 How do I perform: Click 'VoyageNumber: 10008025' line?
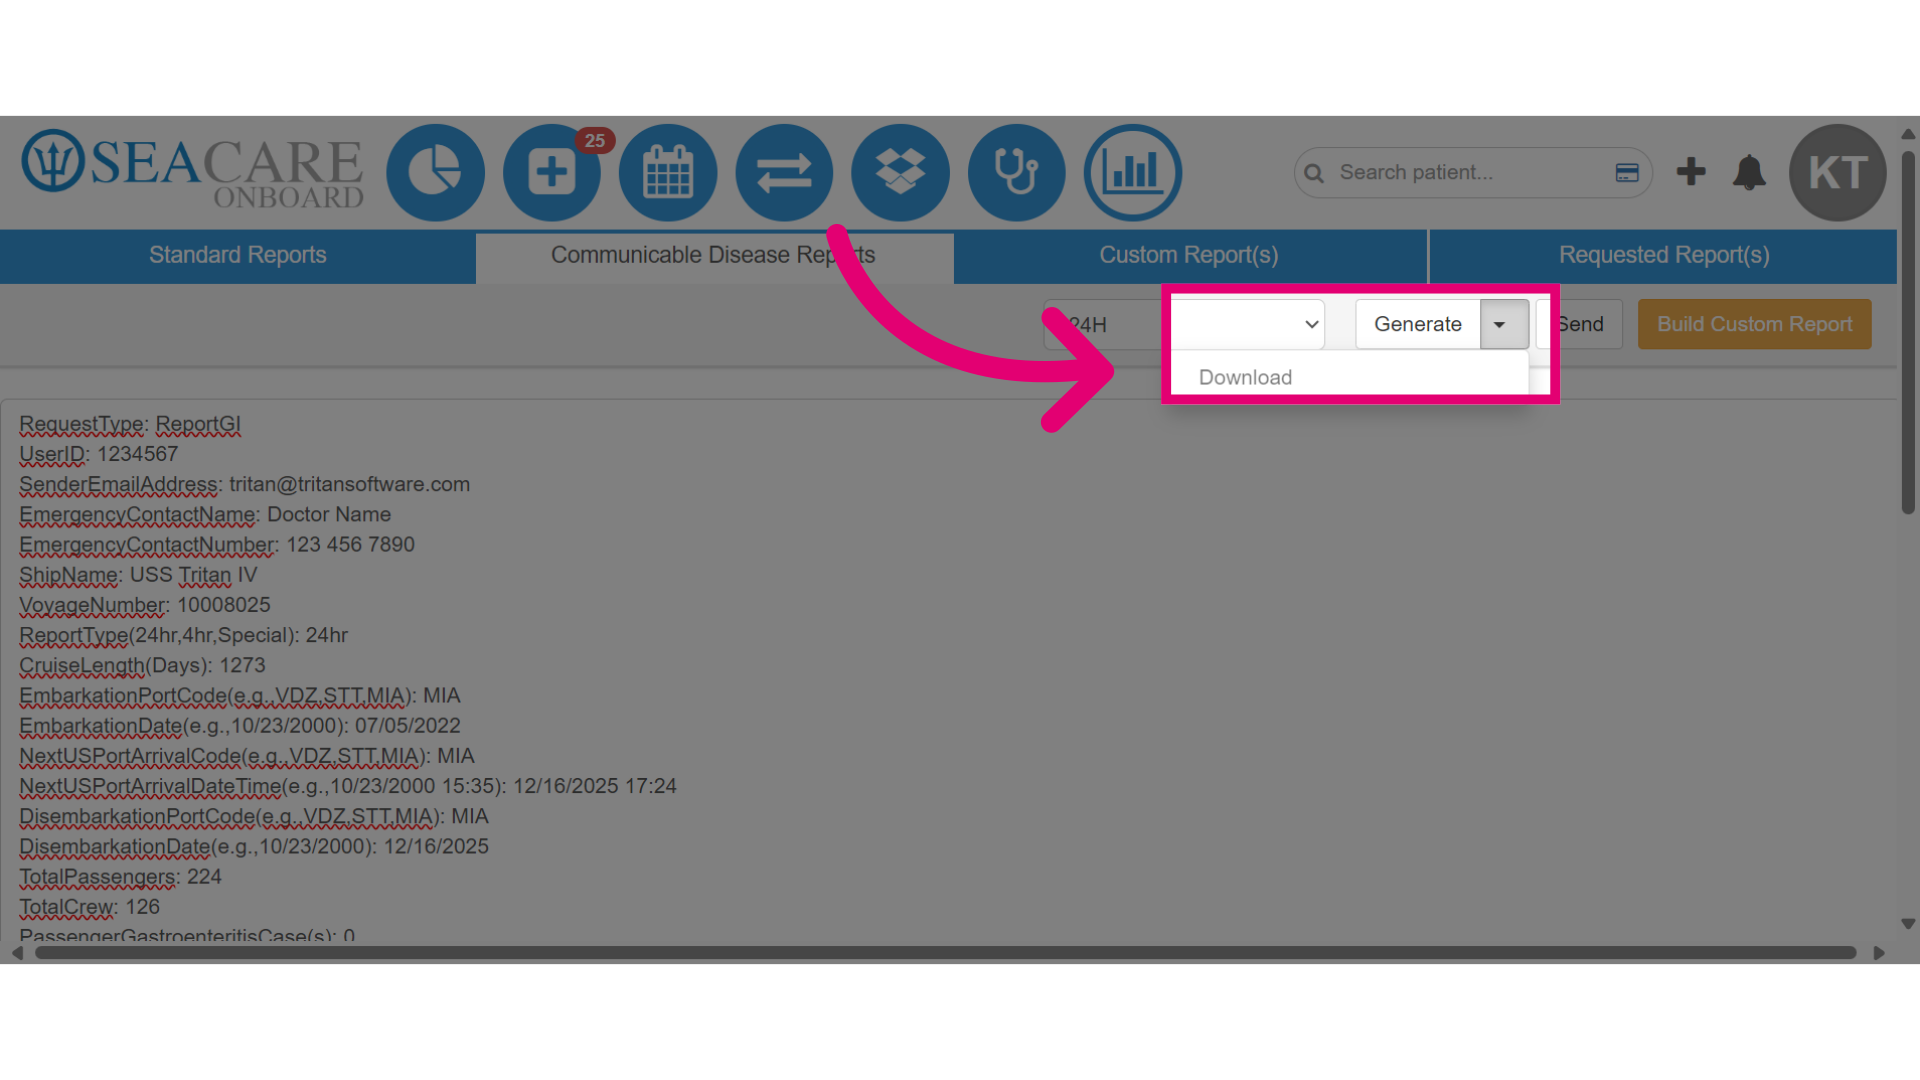tap(145, 605)
